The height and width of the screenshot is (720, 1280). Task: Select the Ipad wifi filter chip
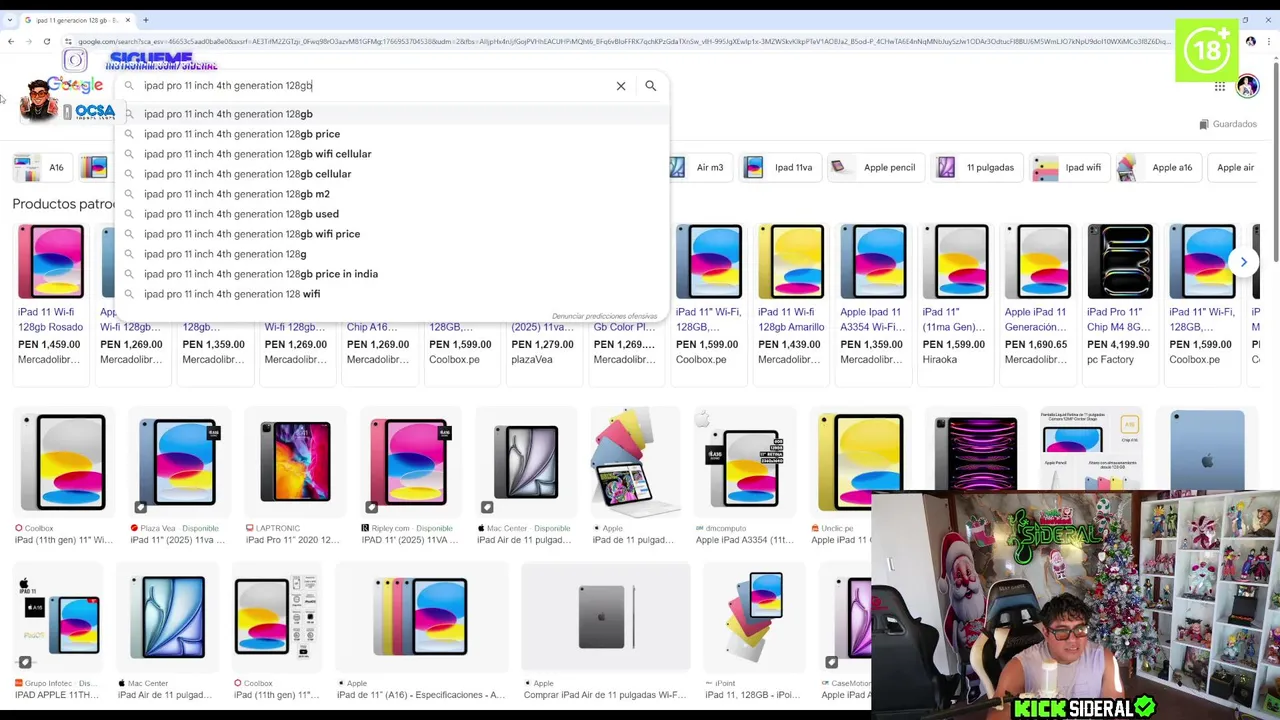click(1070, 167)
